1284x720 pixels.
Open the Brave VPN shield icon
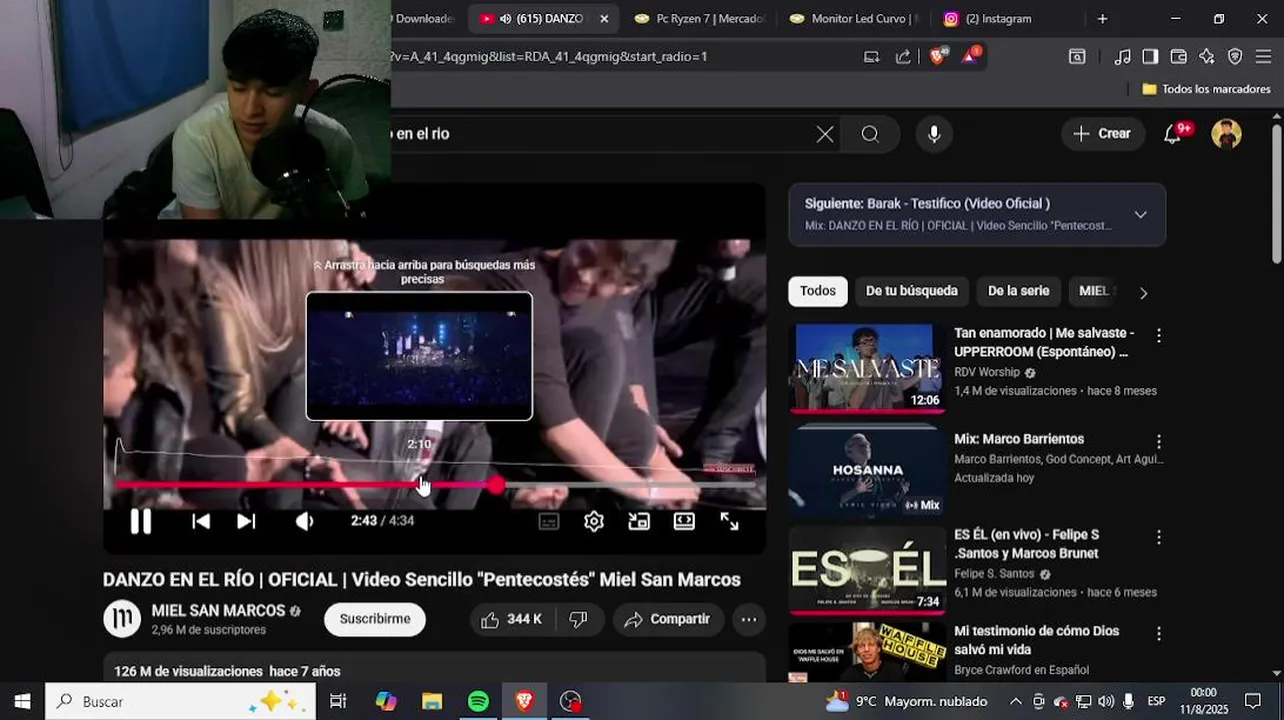[x=1235, y=57]
